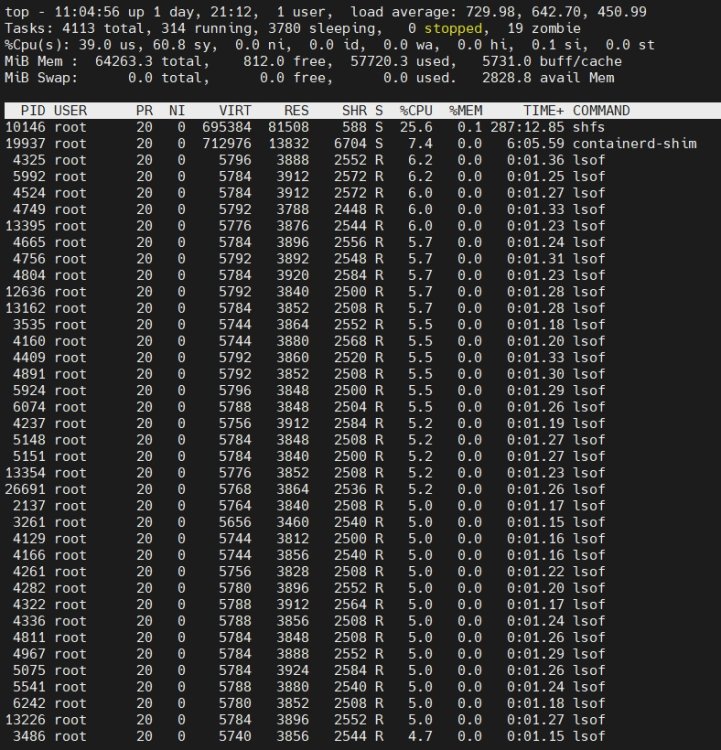The width and height of the screenshot is (721, 750).
Task: Click PID 5992 lsof row
Action: (305, 176)
